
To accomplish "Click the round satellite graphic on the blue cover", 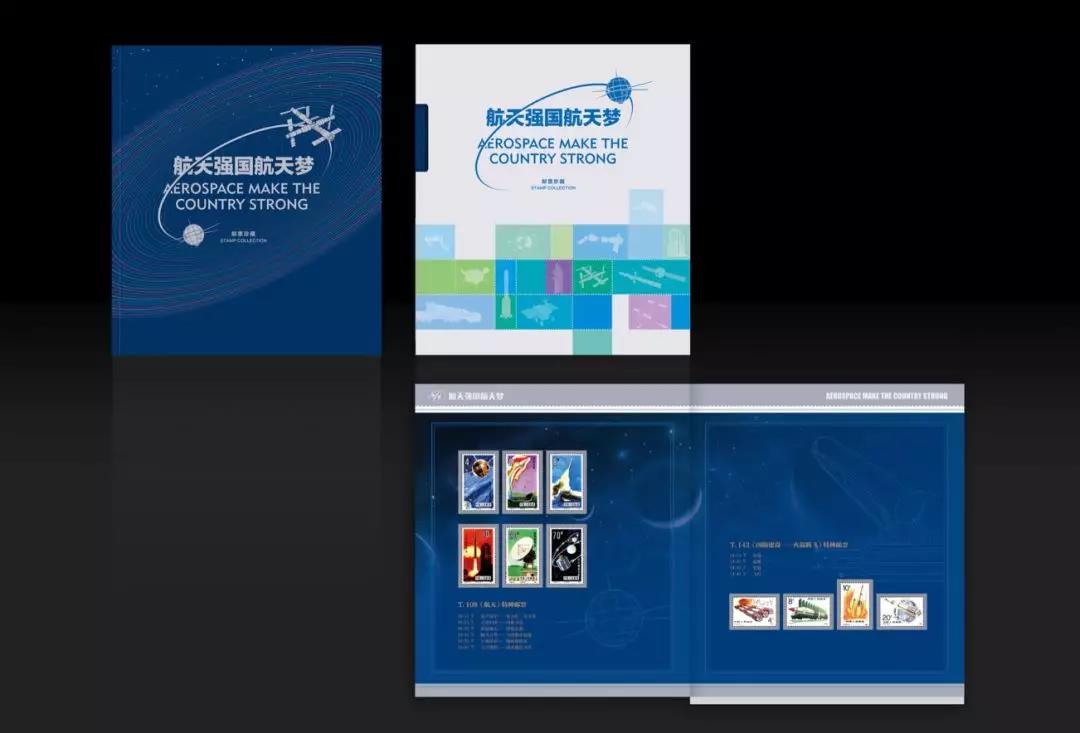I will (x=192, y=235).
